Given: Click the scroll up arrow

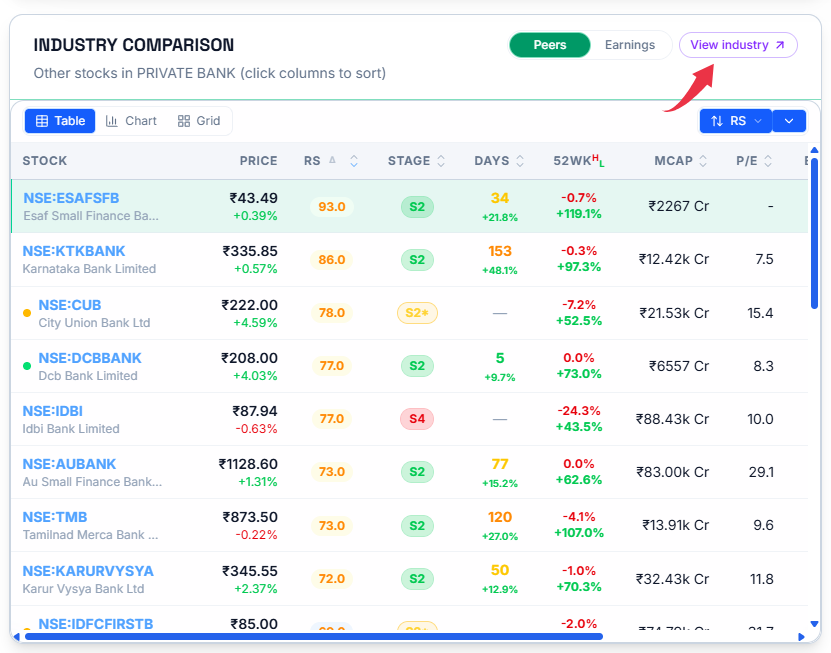Looking at the screenshot, I should coord(814,151).
